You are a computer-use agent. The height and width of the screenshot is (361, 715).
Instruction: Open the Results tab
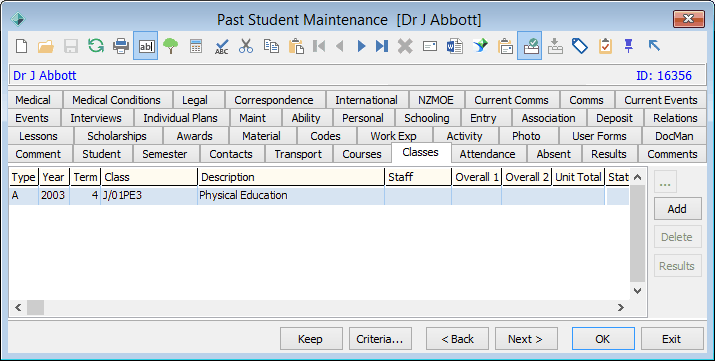pyautogui.click(x=609, y=154)
